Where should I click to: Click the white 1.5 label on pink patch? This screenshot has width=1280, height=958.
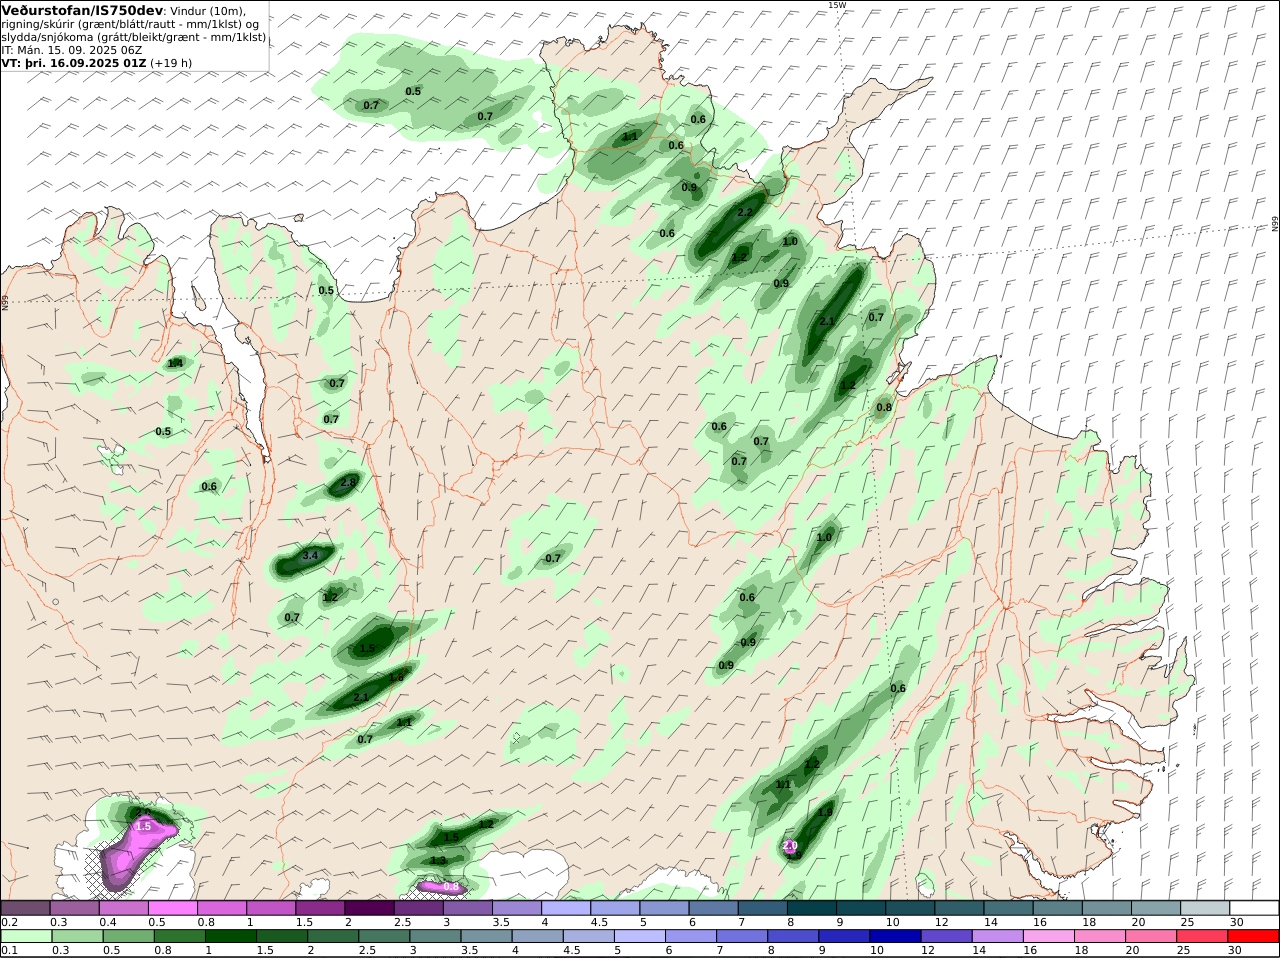coord(143,826)
